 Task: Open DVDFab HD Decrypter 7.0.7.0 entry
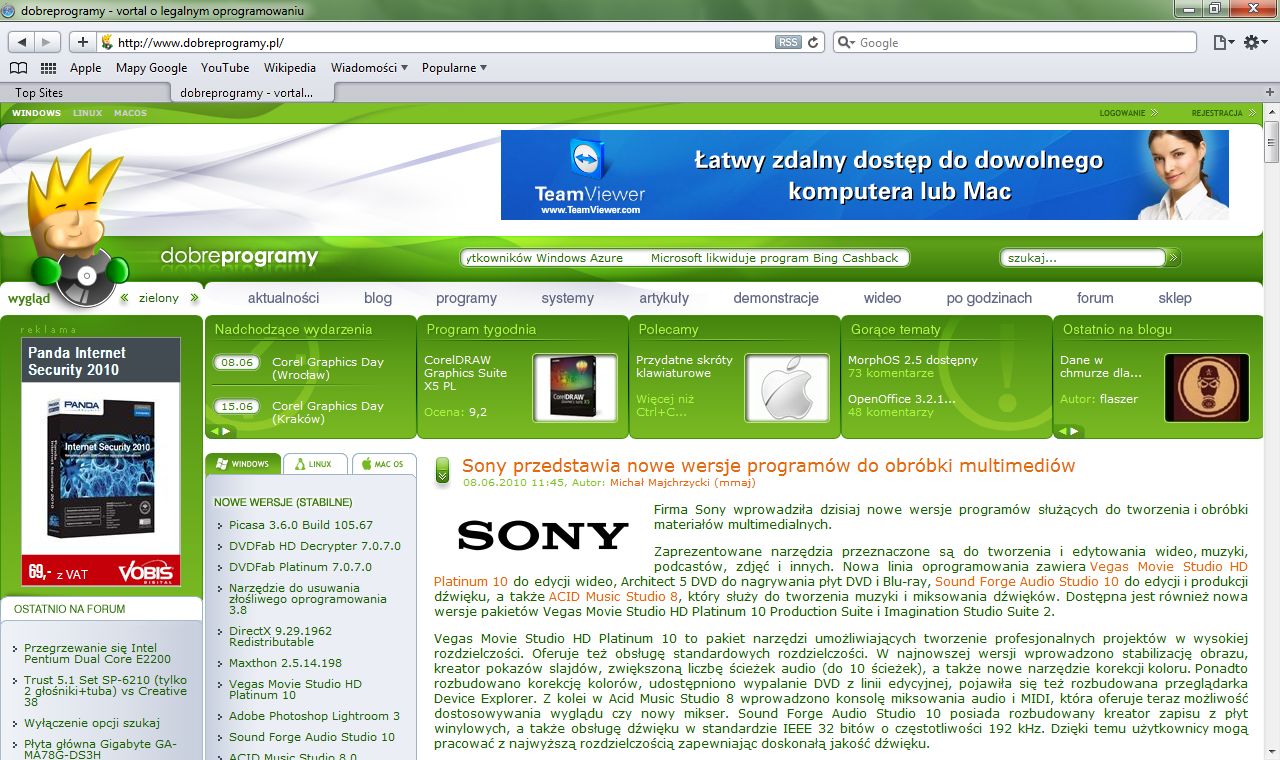pyautogui.click(x=314, y=546)
